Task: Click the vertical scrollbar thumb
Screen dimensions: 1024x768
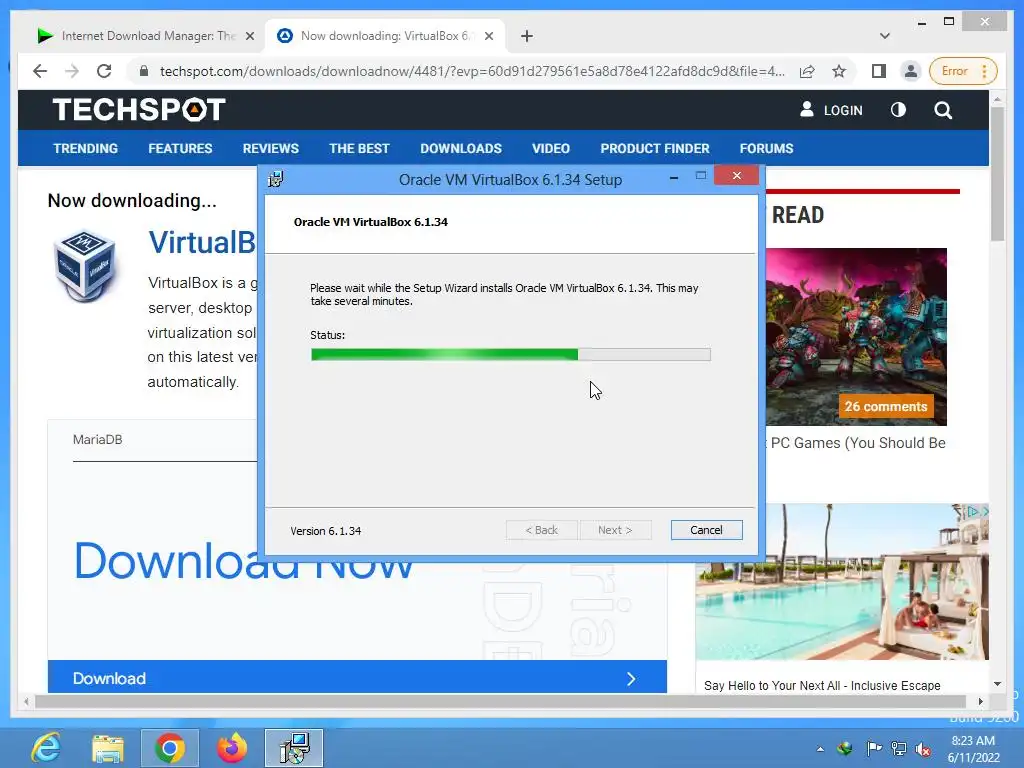Action: tap(997, 173)
